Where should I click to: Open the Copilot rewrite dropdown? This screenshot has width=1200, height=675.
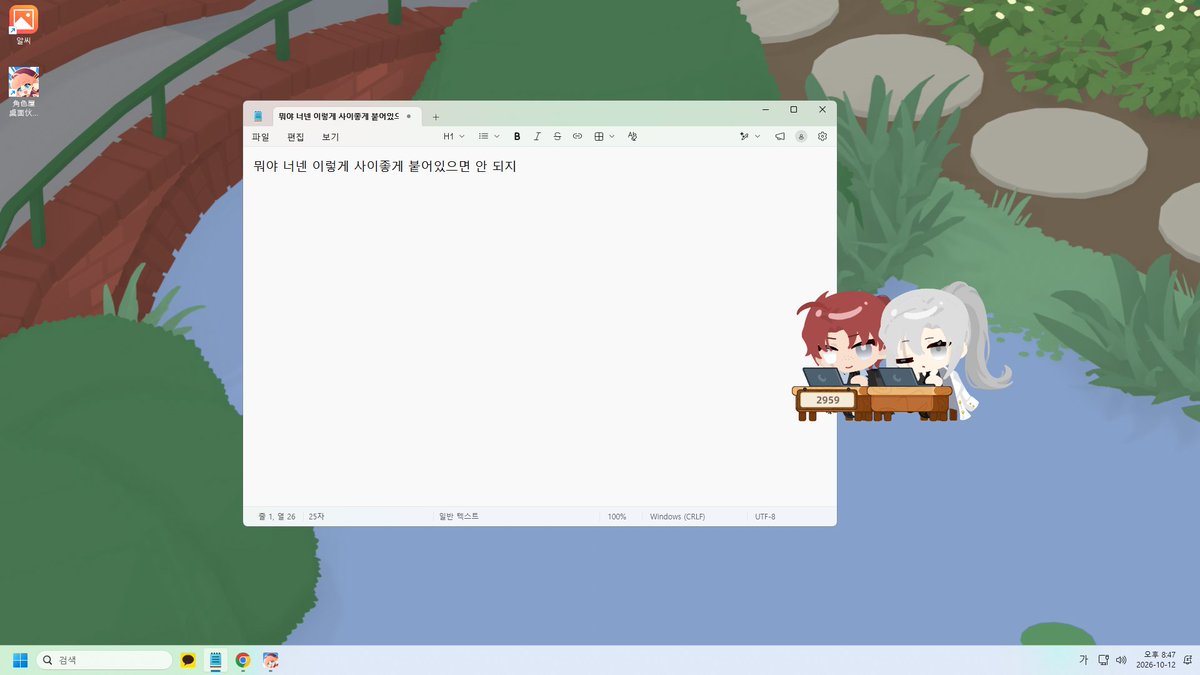tap(749, 136)
